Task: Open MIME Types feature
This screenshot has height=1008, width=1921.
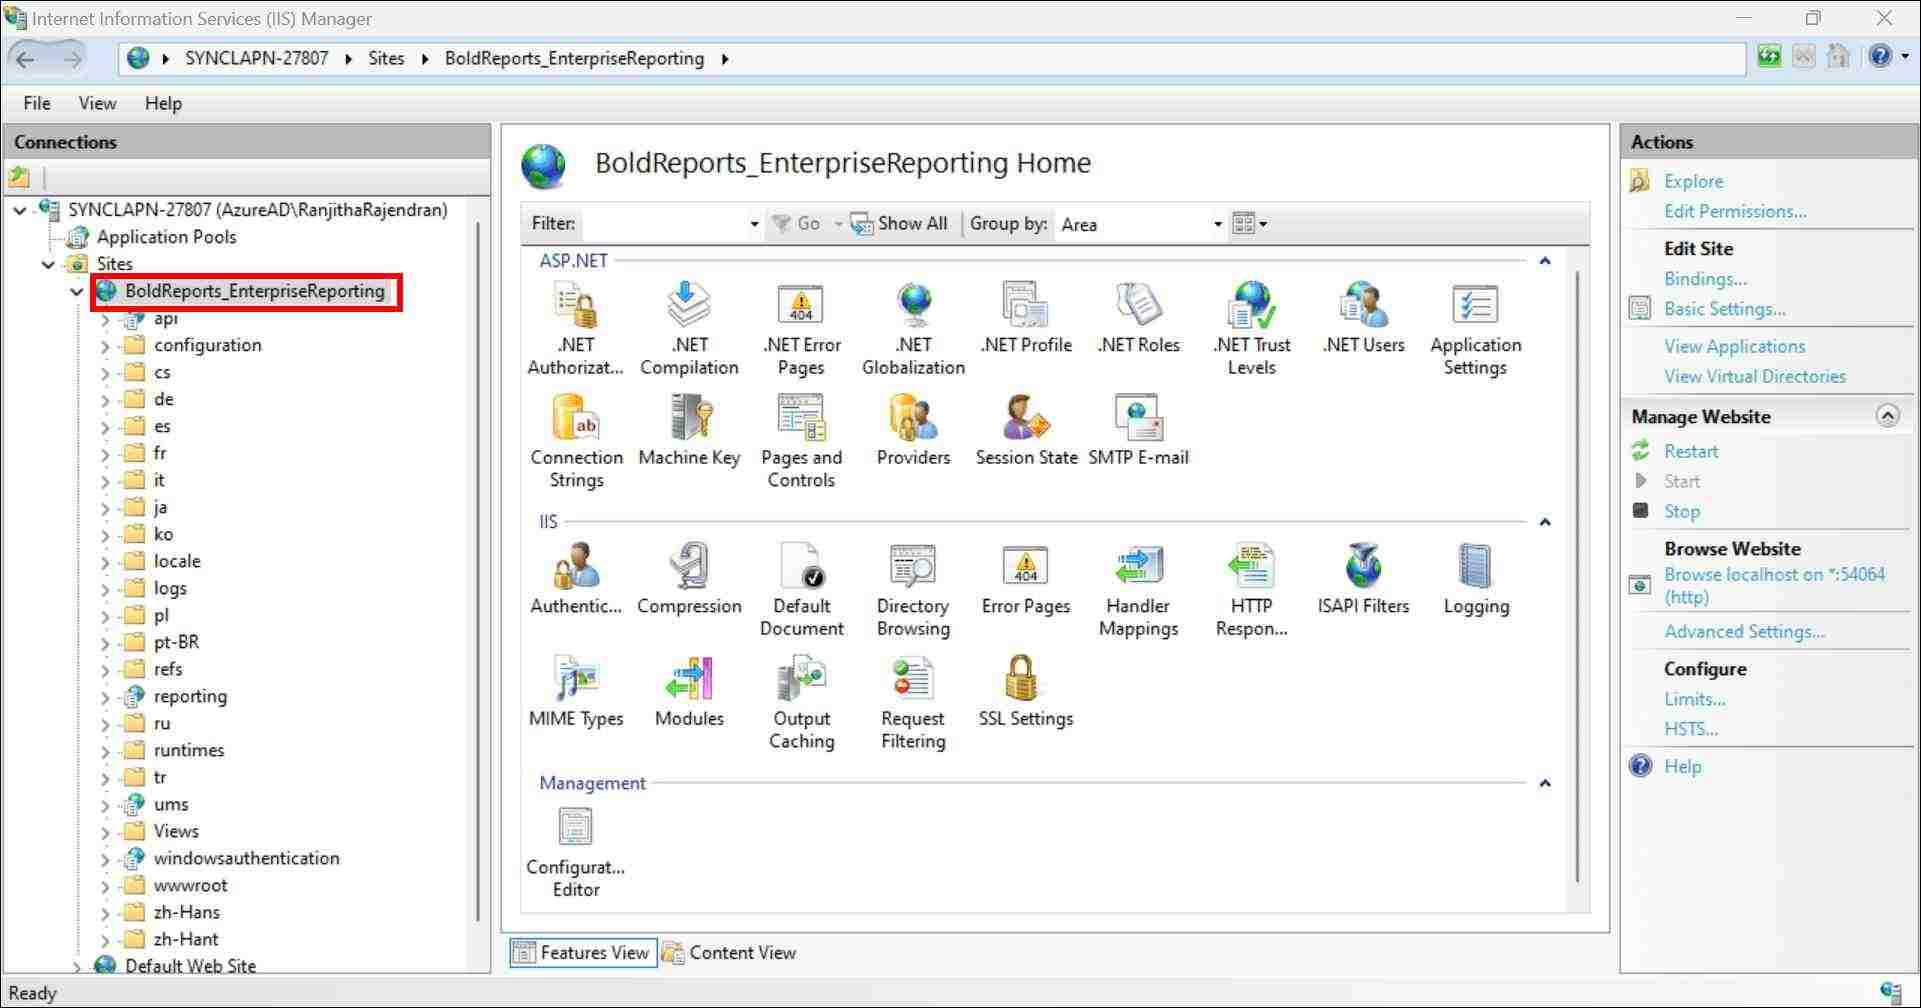Action: point(576,692)
